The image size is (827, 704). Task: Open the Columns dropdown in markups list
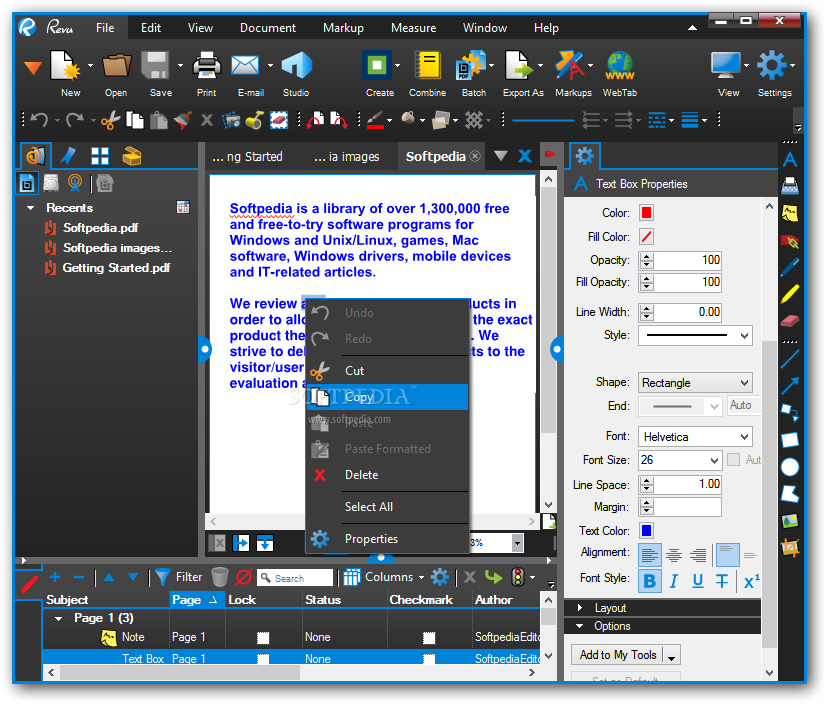point(384,577)
